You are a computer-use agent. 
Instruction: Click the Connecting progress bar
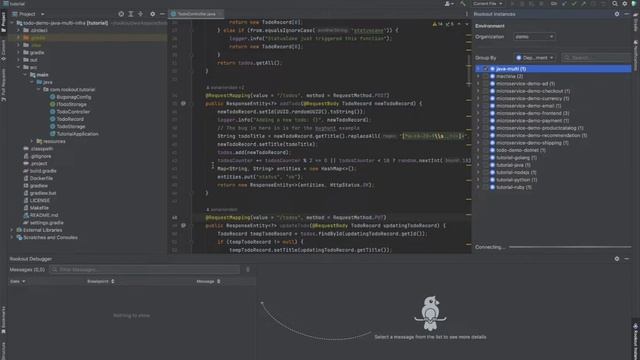pos(570,247)
